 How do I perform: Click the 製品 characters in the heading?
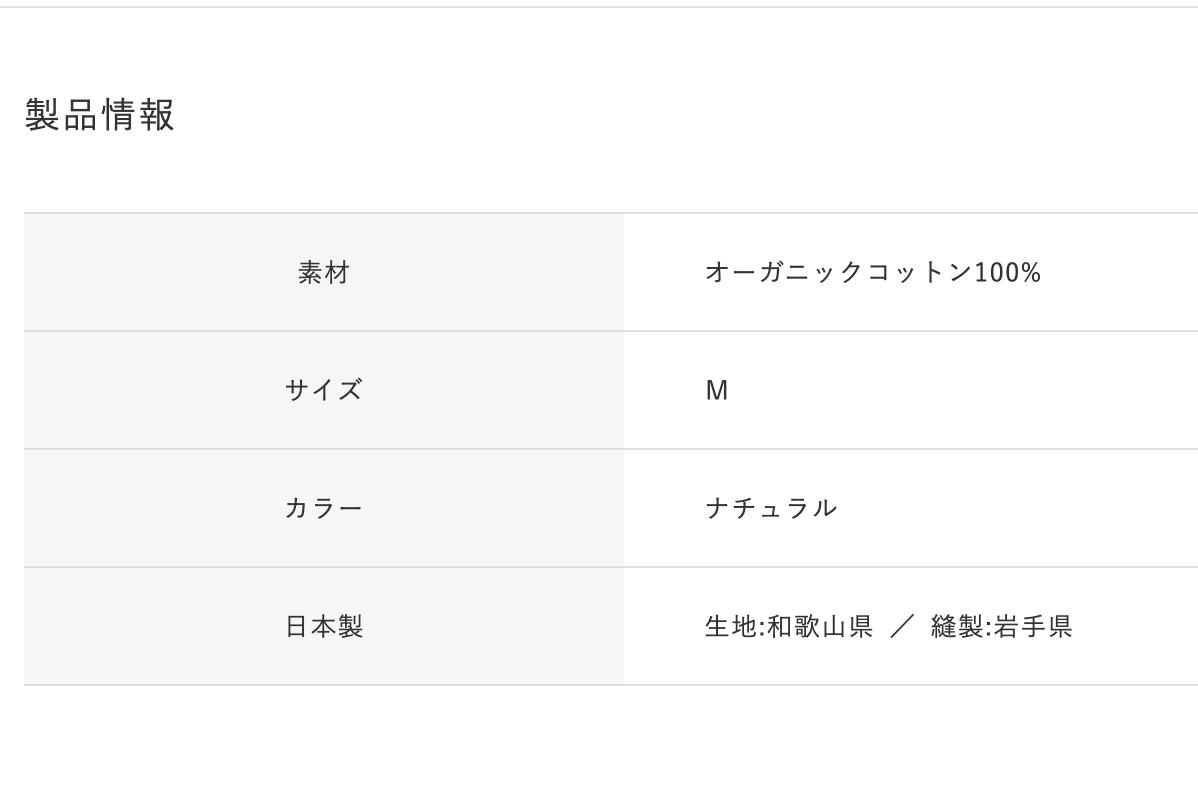(x=62, y=115)
